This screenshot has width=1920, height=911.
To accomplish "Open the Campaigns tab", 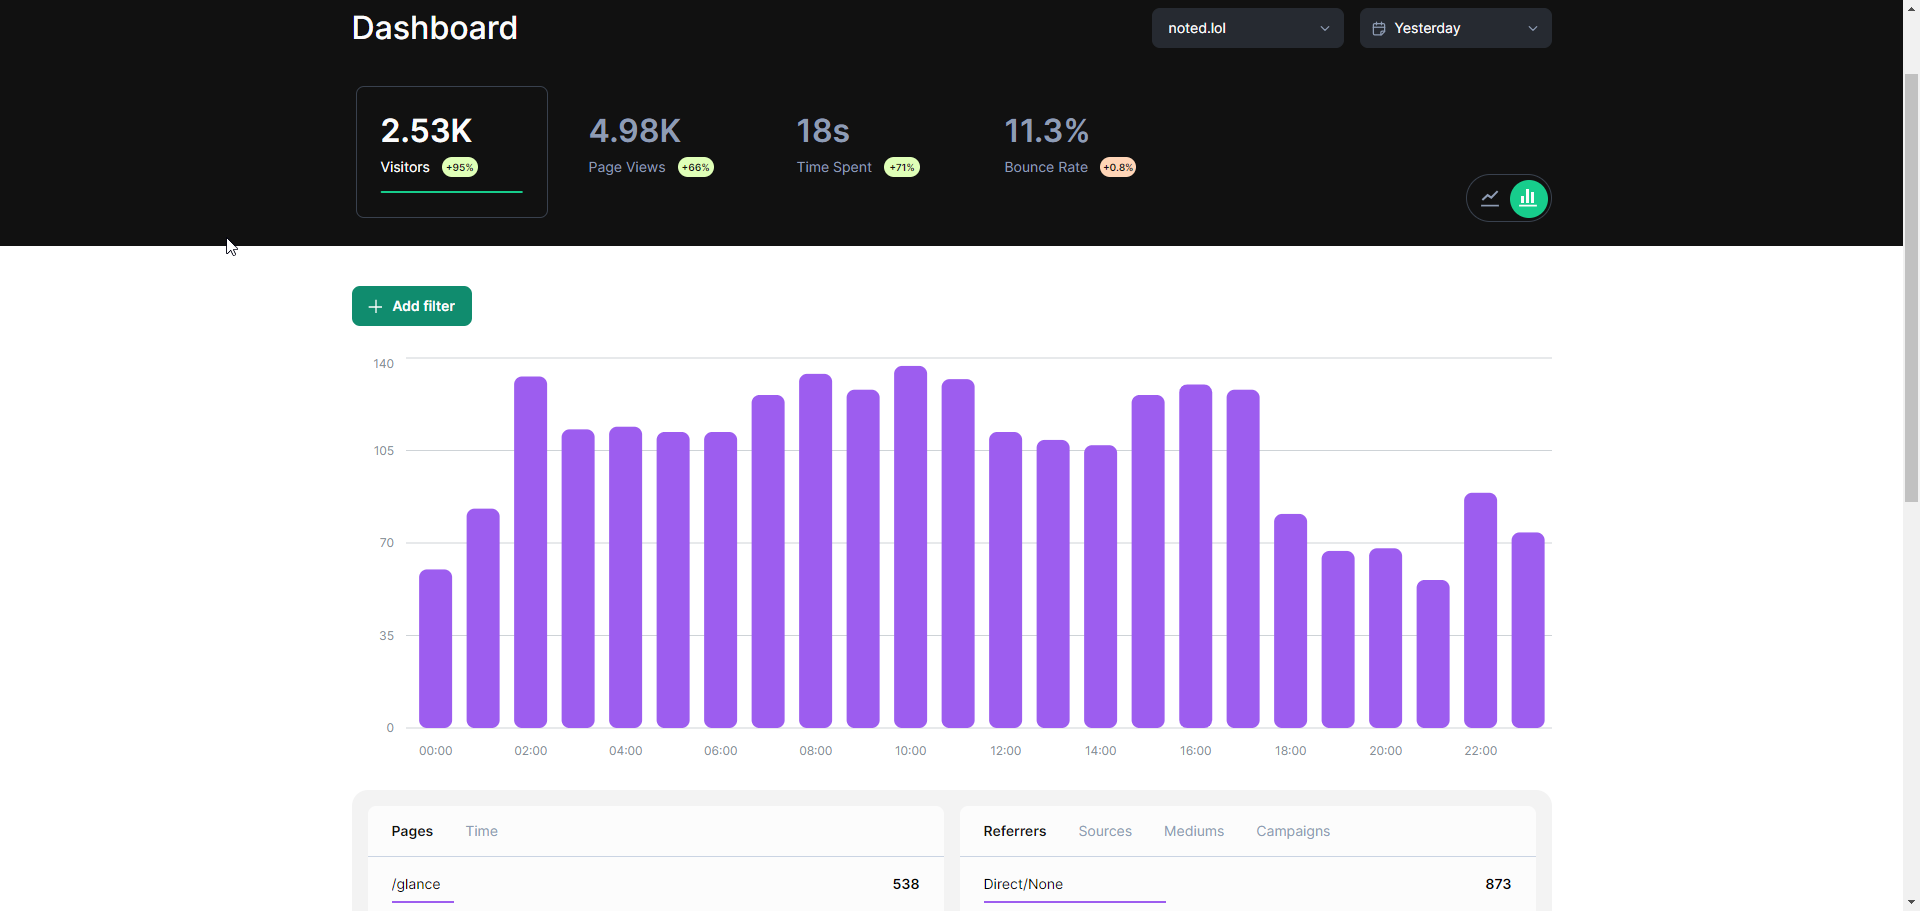I will tap(1293, 831).
